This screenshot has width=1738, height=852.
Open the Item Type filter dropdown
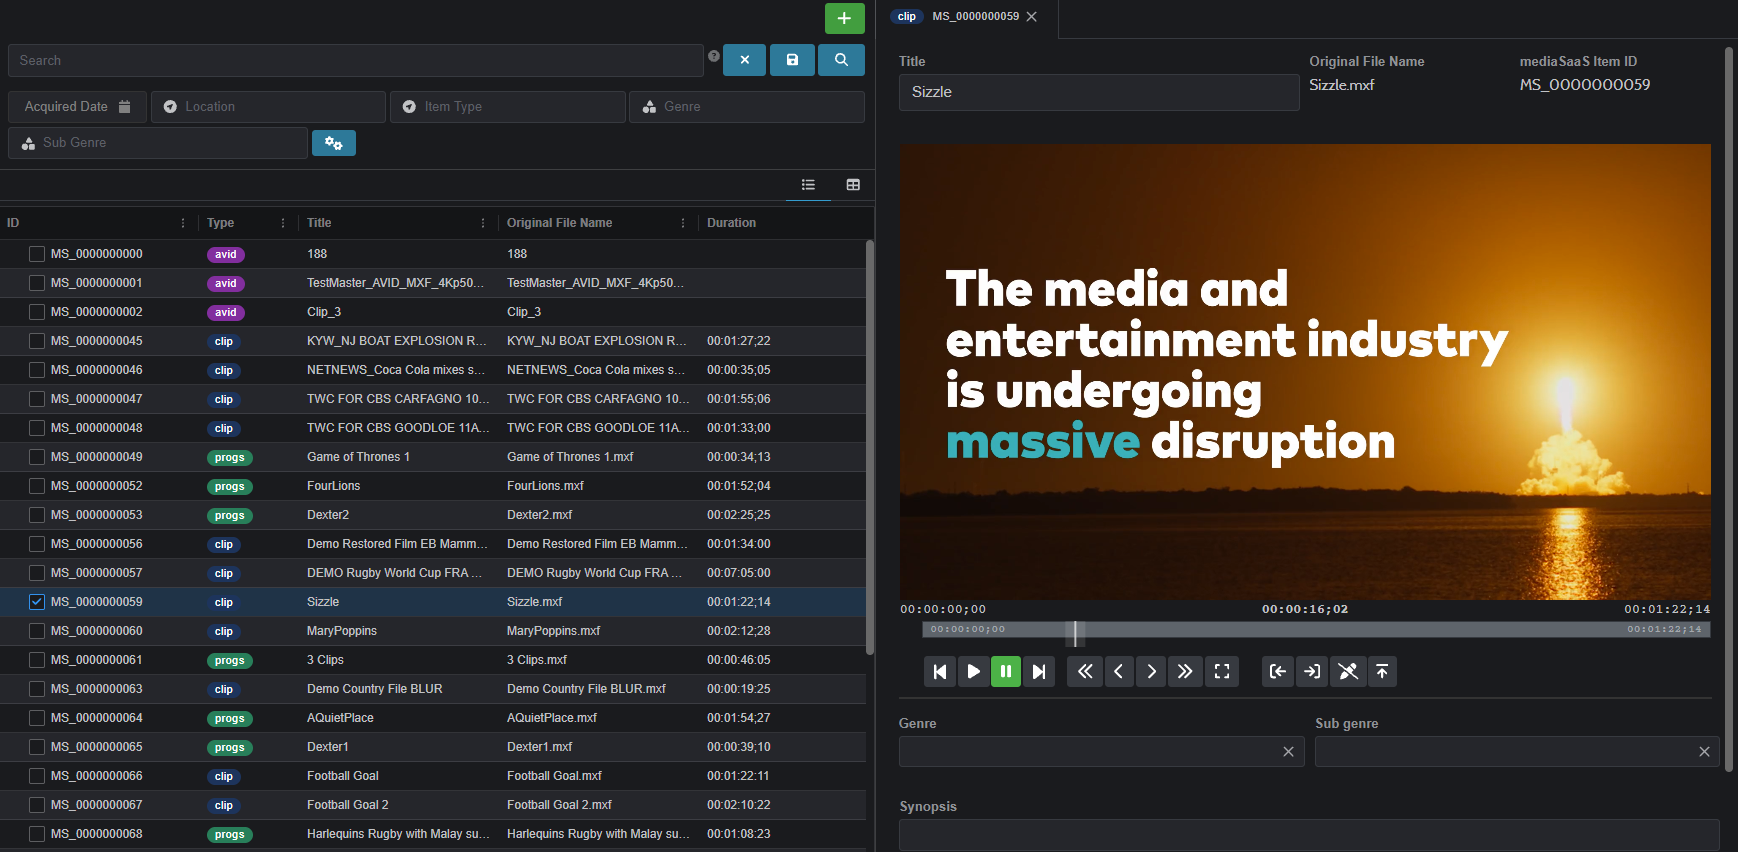coord(508,107)
